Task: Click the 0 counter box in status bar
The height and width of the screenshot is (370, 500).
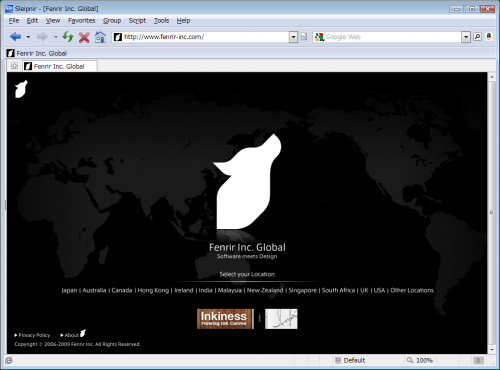Action: [478, 360]
